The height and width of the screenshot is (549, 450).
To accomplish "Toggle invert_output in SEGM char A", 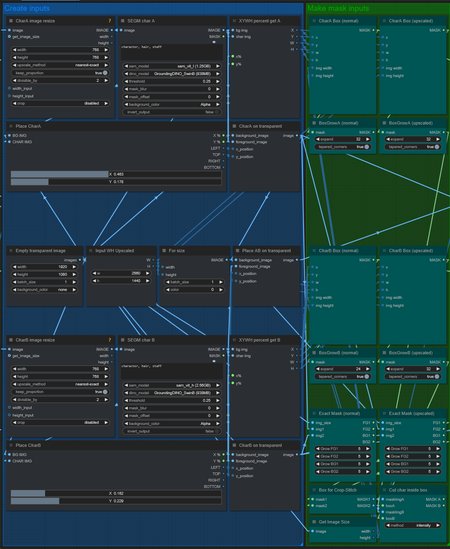I will point(172,112).
